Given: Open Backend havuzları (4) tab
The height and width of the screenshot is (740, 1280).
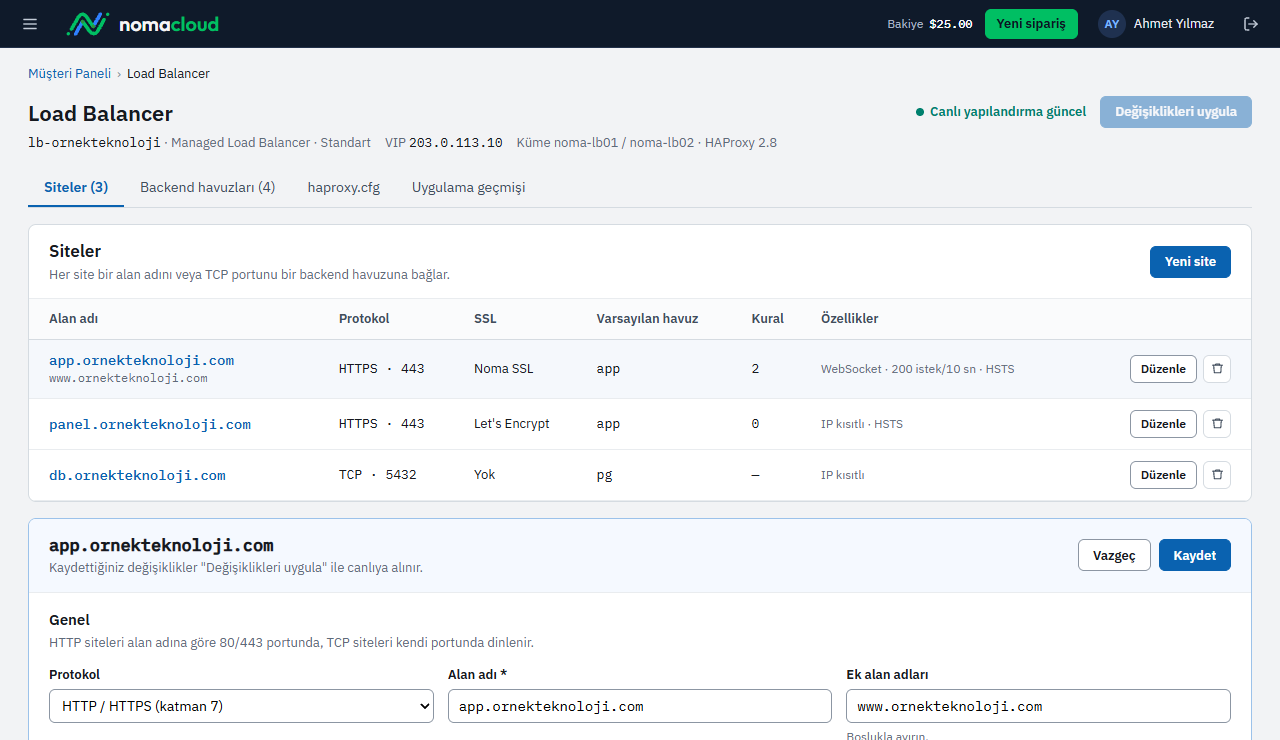Looking at the screenshot, I should (208, 188).
